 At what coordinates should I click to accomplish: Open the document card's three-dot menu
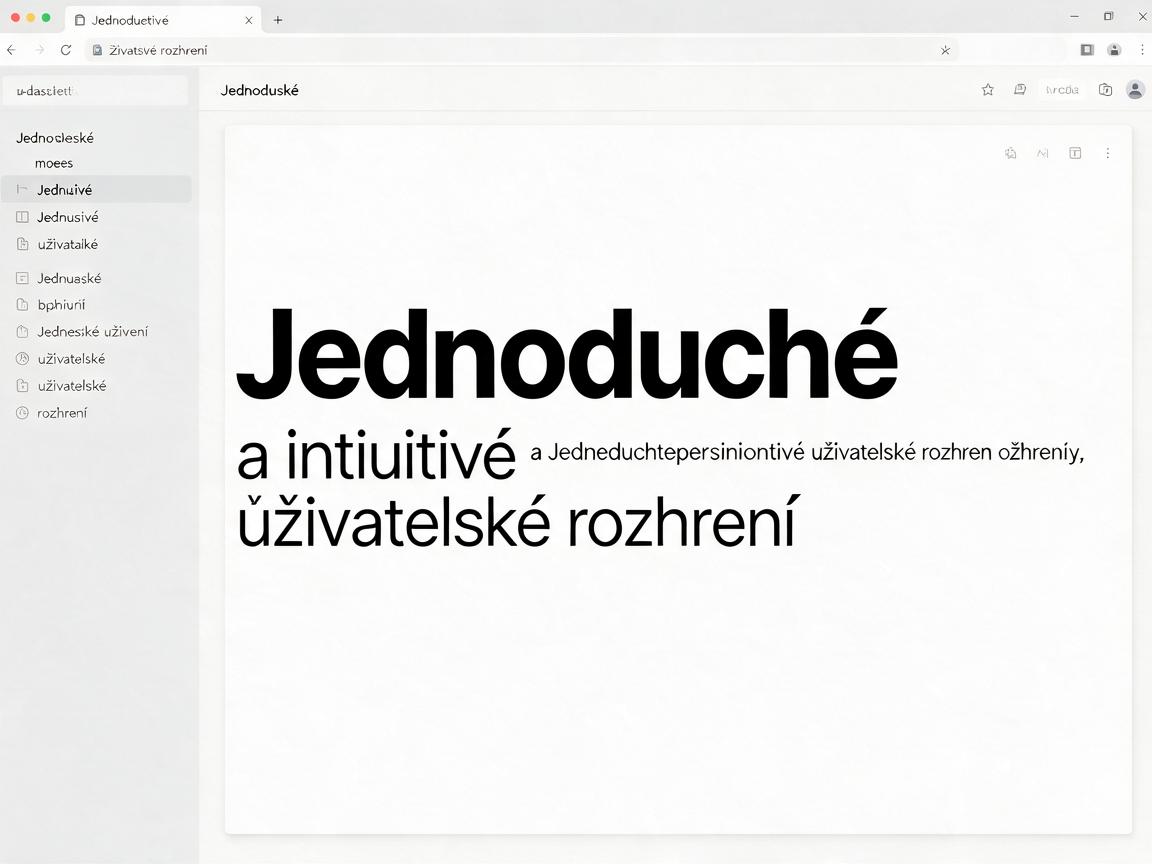pyautogui.click(x=1108, y=153)
